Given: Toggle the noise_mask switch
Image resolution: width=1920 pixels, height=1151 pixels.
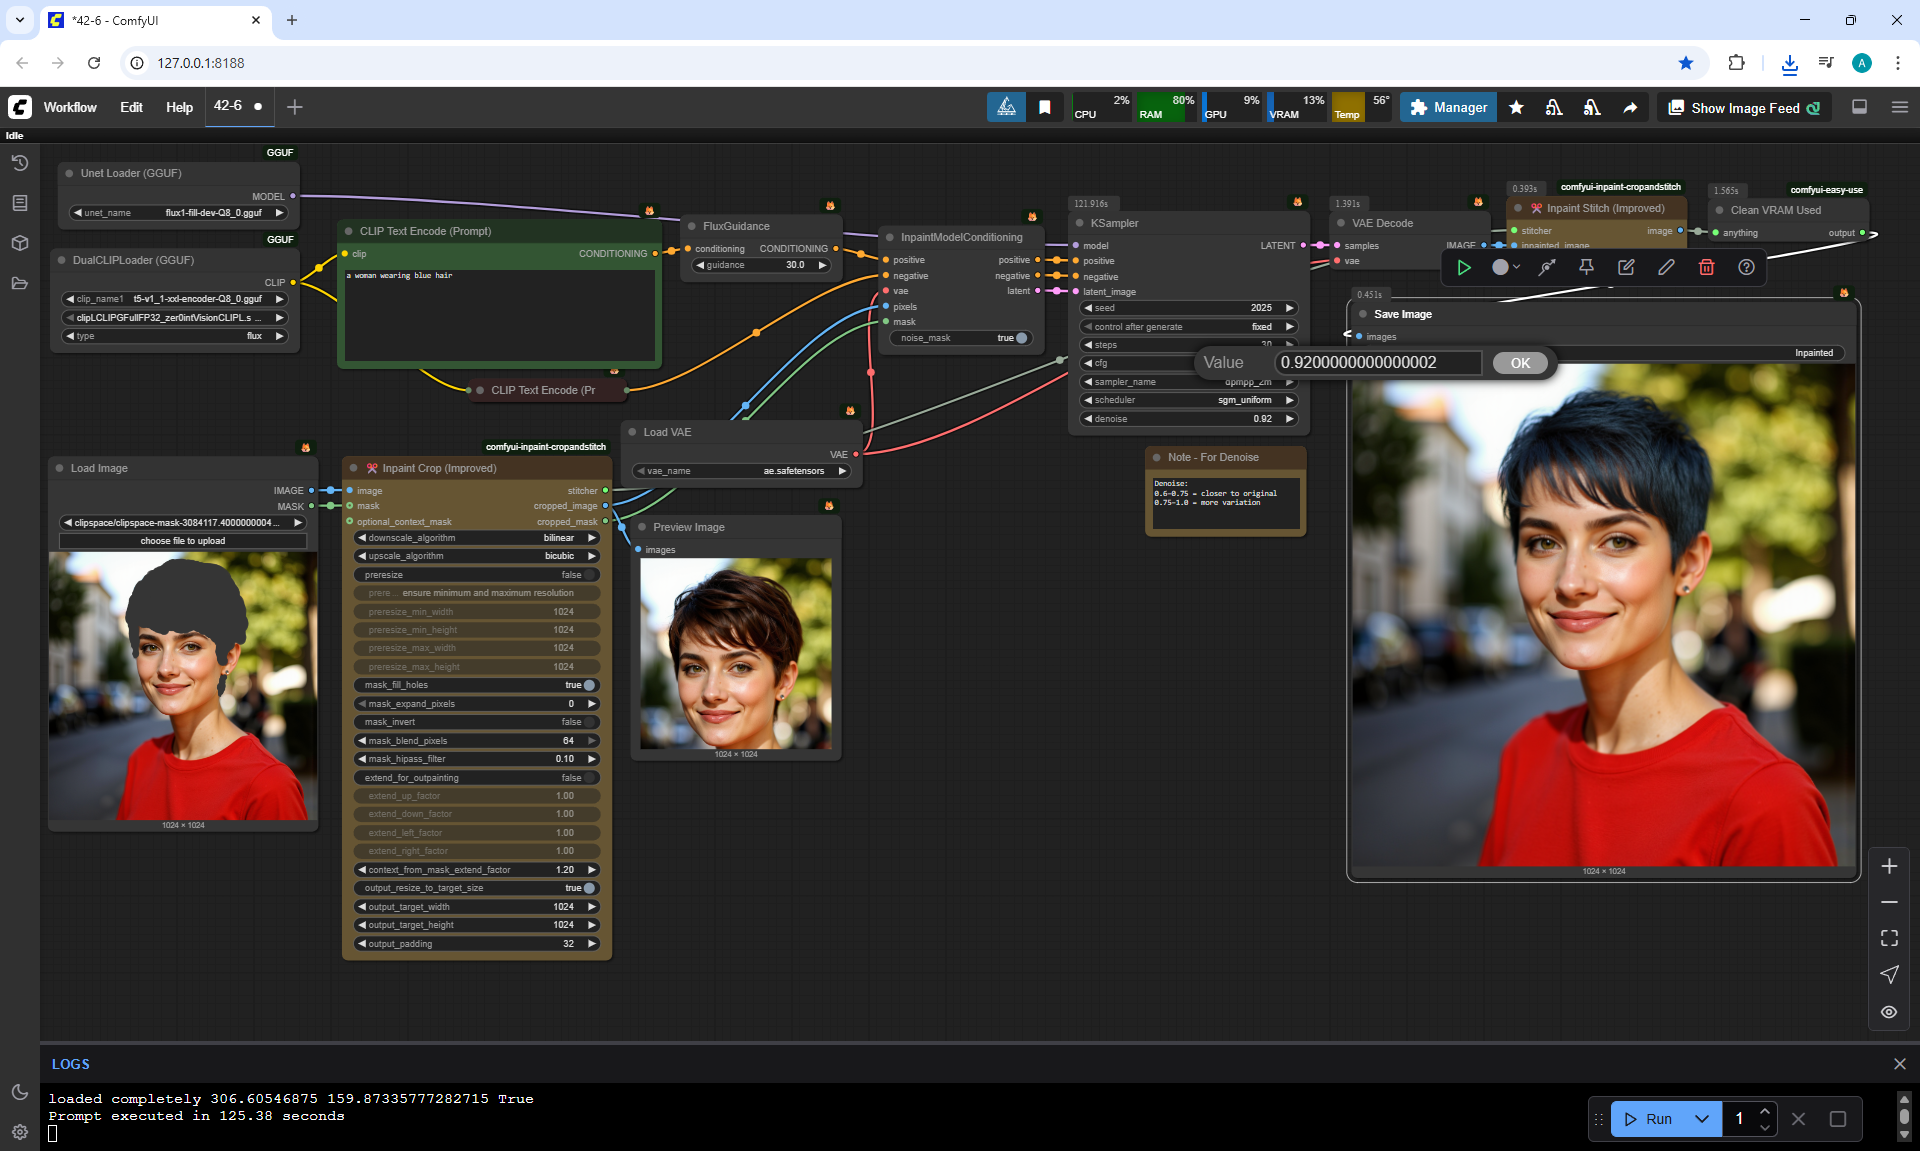Looking at the screenshot, I should (x=1020, y=338).
